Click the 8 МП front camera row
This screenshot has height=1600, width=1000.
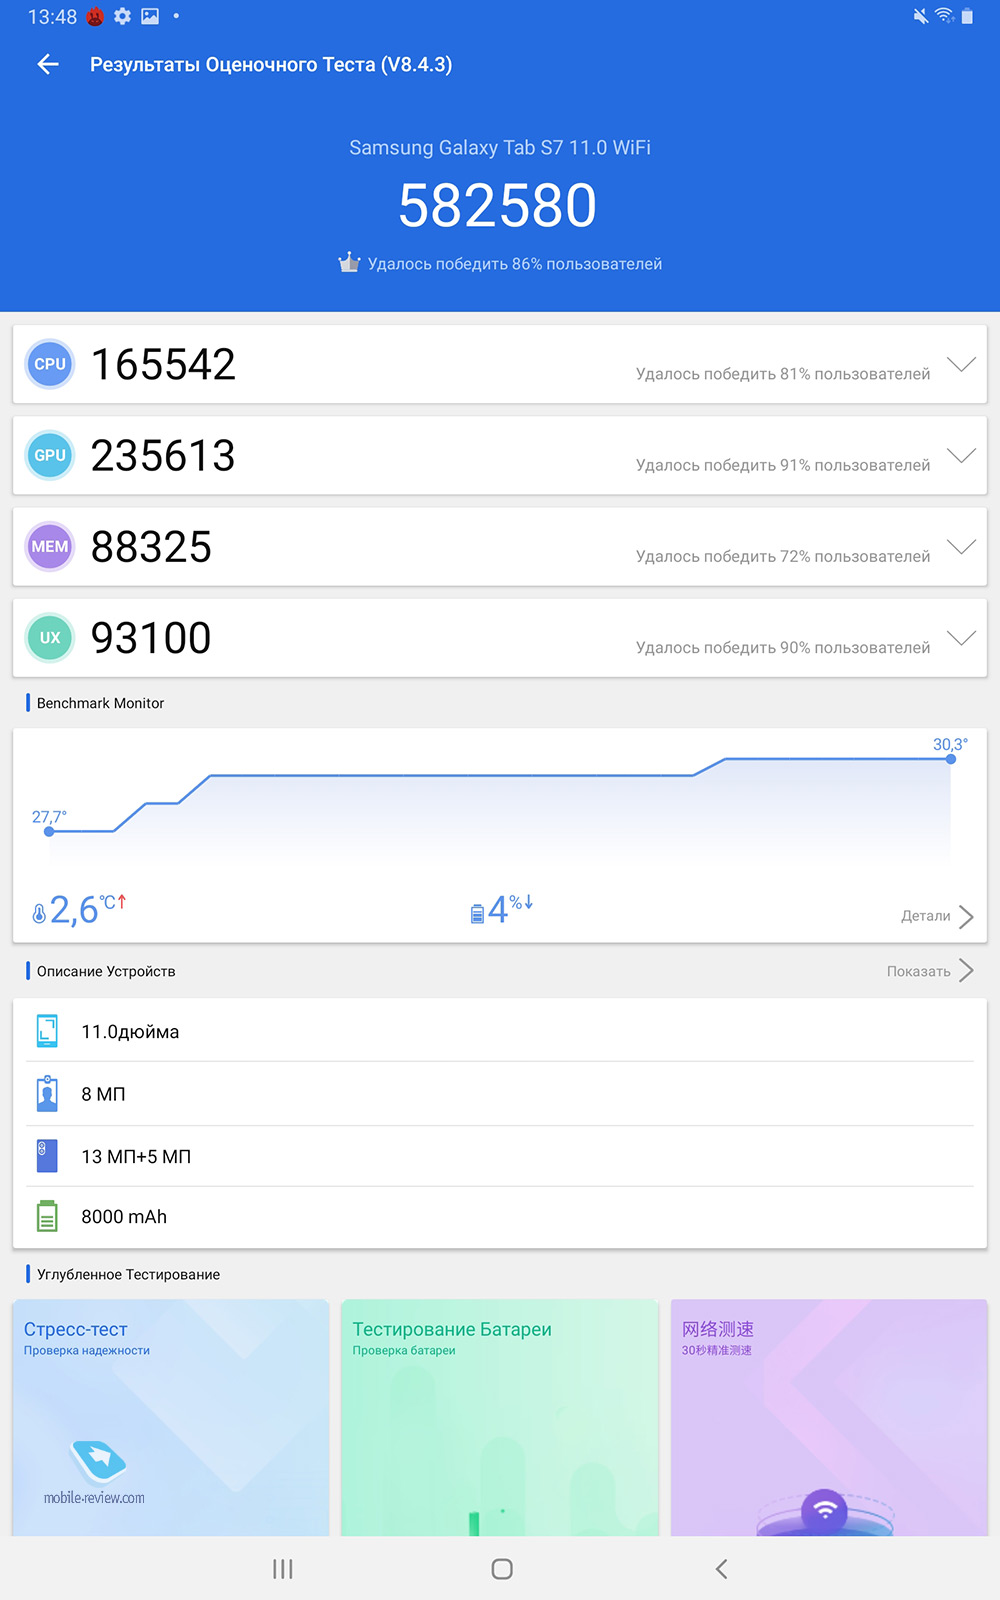click(500, 1094)
